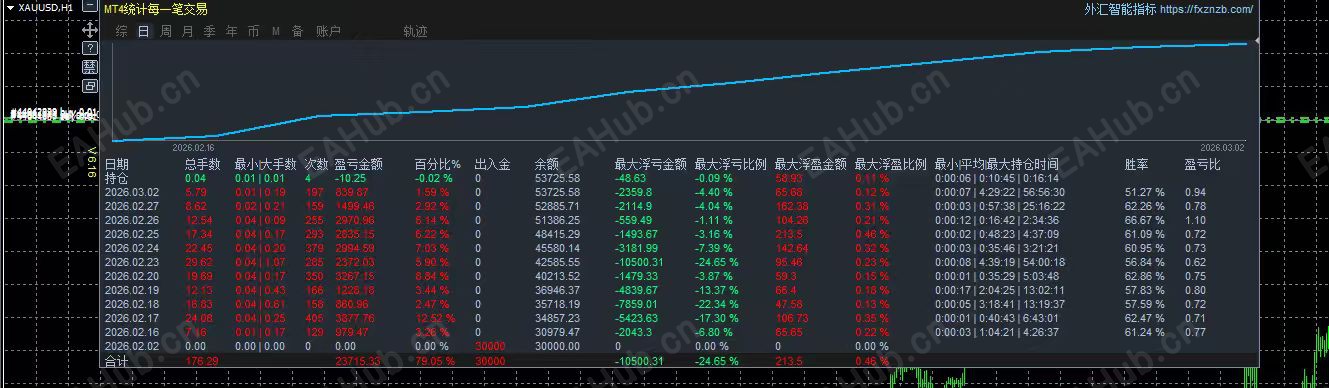Select the 日 daily statistics tab
This screenshot has width=1329, height=388.
(x=144, y=31)
